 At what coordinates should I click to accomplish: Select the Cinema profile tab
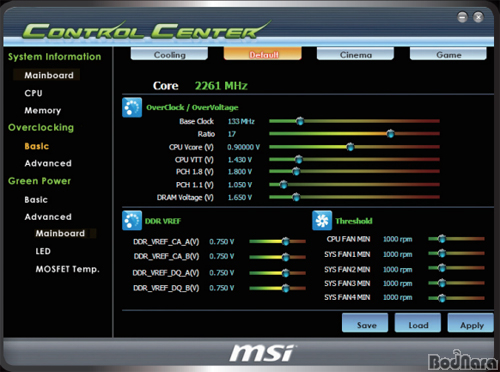355,54
